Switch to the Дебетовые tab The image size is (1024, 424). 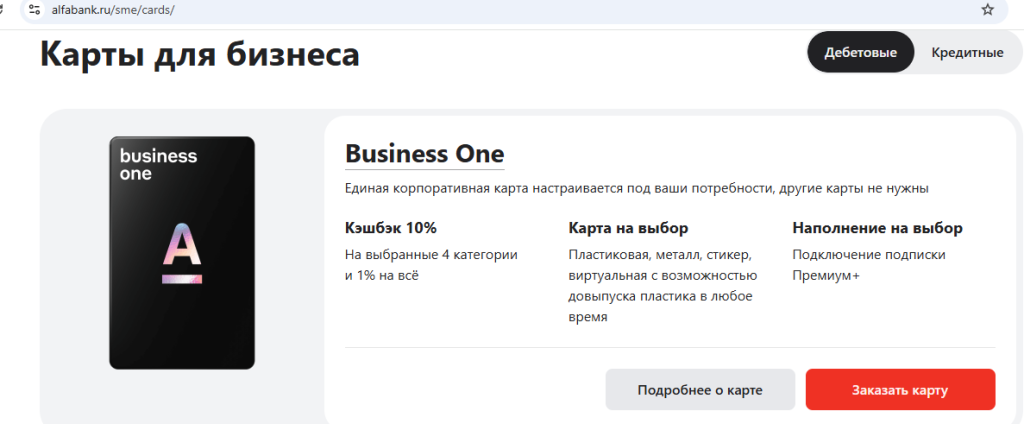click(x=860, y=53)
